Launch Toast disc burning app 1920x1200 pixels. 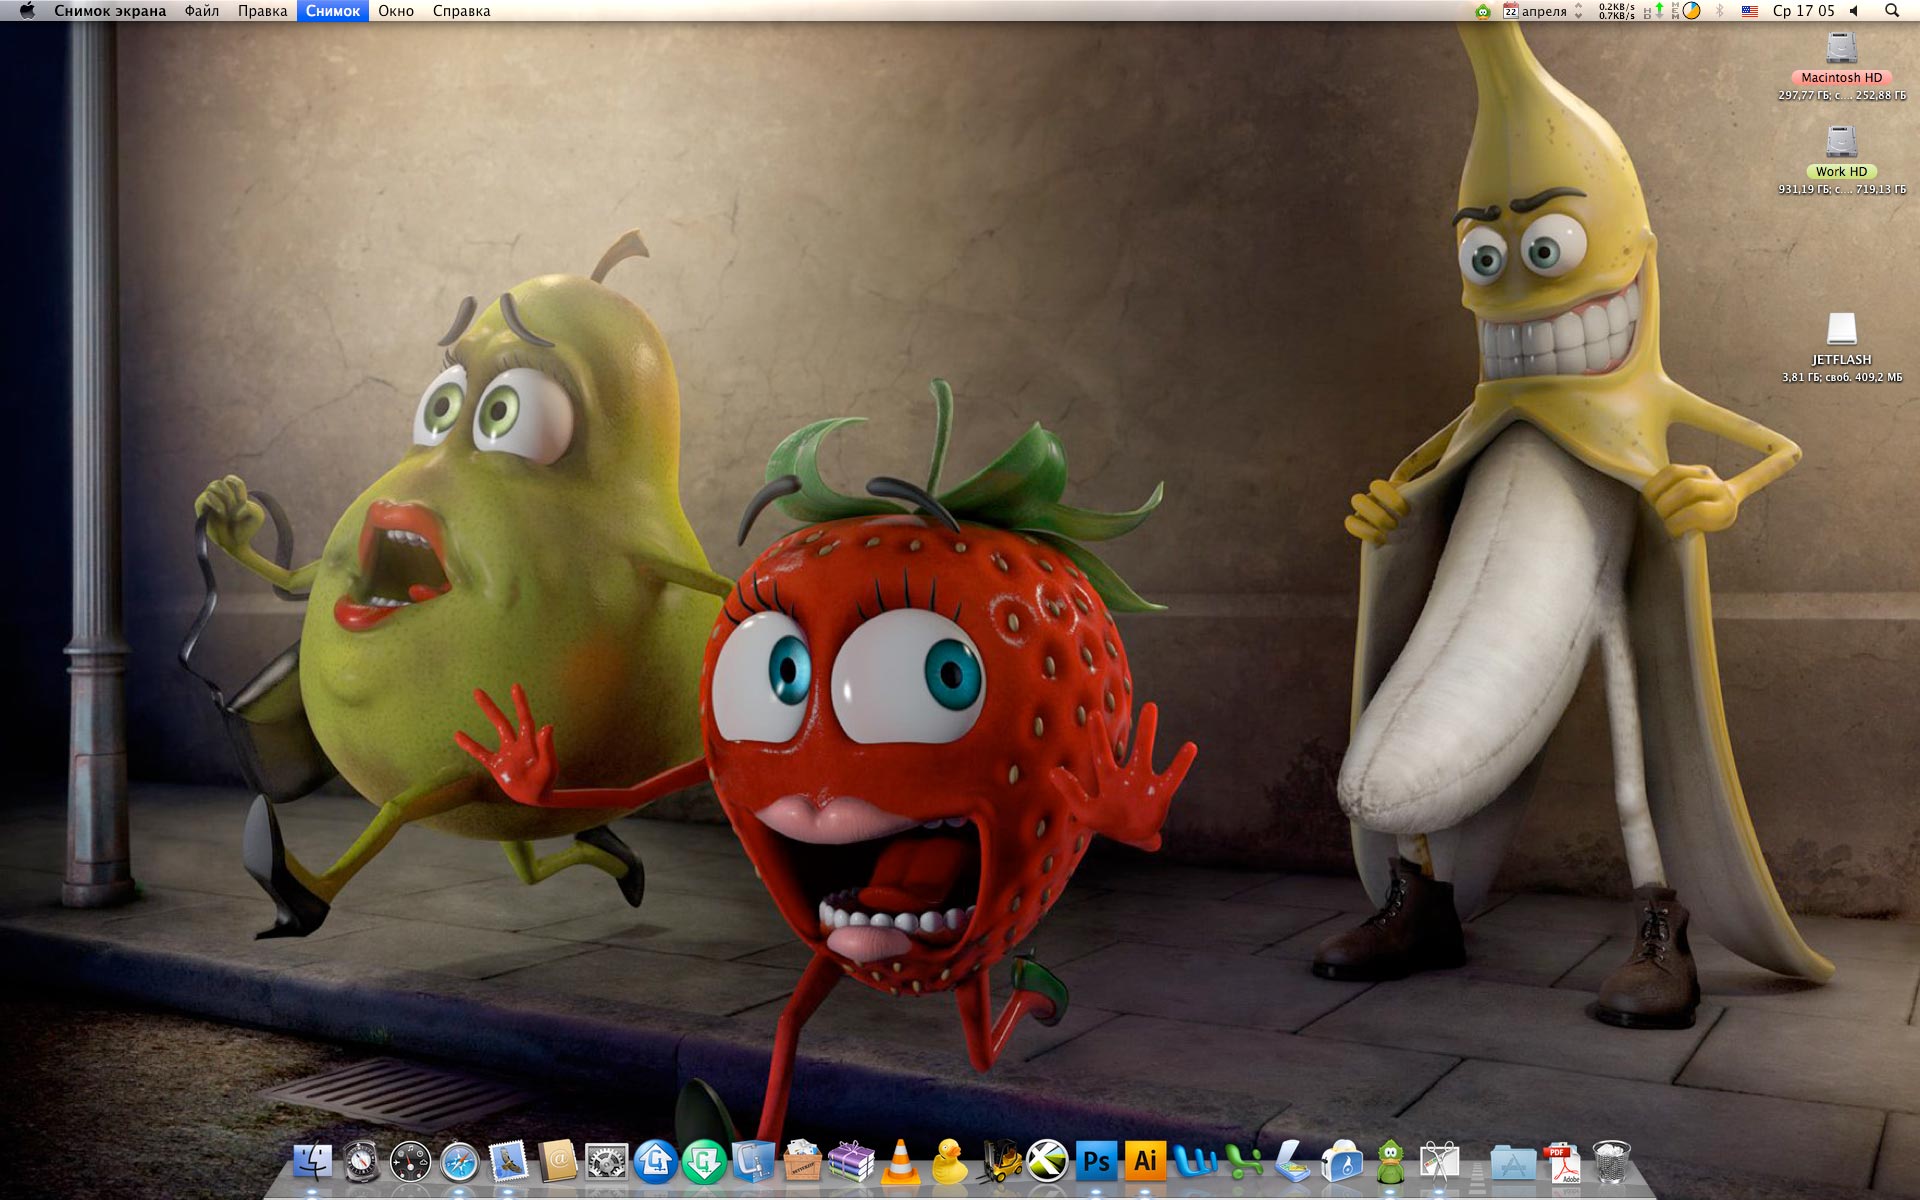pyautogui.click(x=1342, y=1162)
